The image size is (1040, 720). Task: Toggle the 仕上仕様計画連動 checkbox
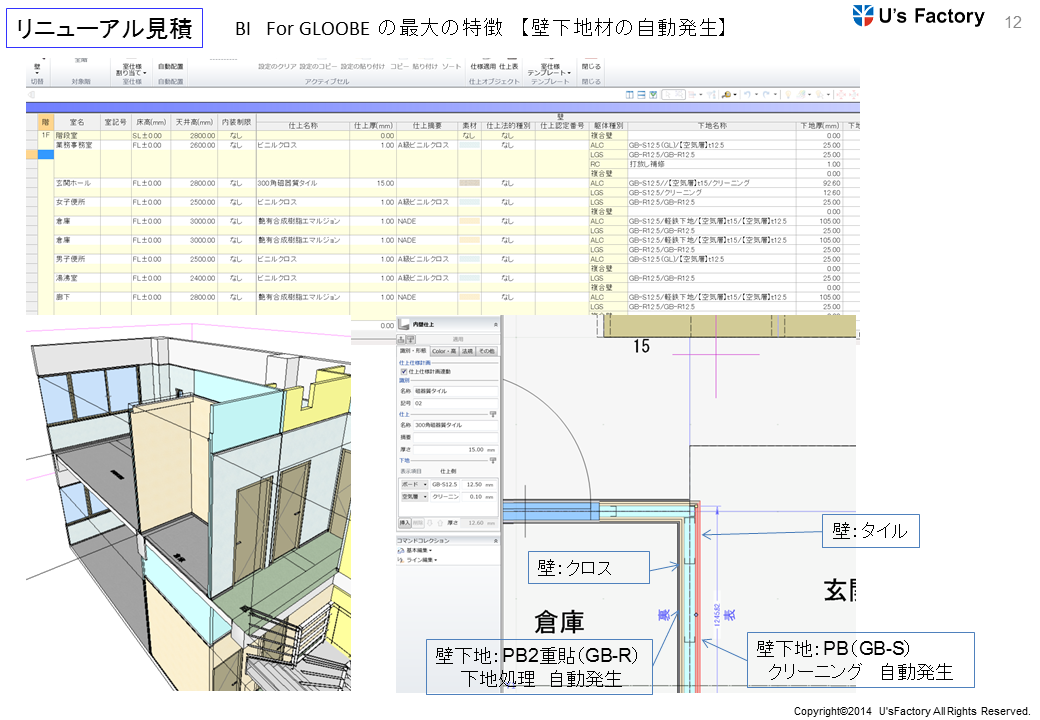404,371
